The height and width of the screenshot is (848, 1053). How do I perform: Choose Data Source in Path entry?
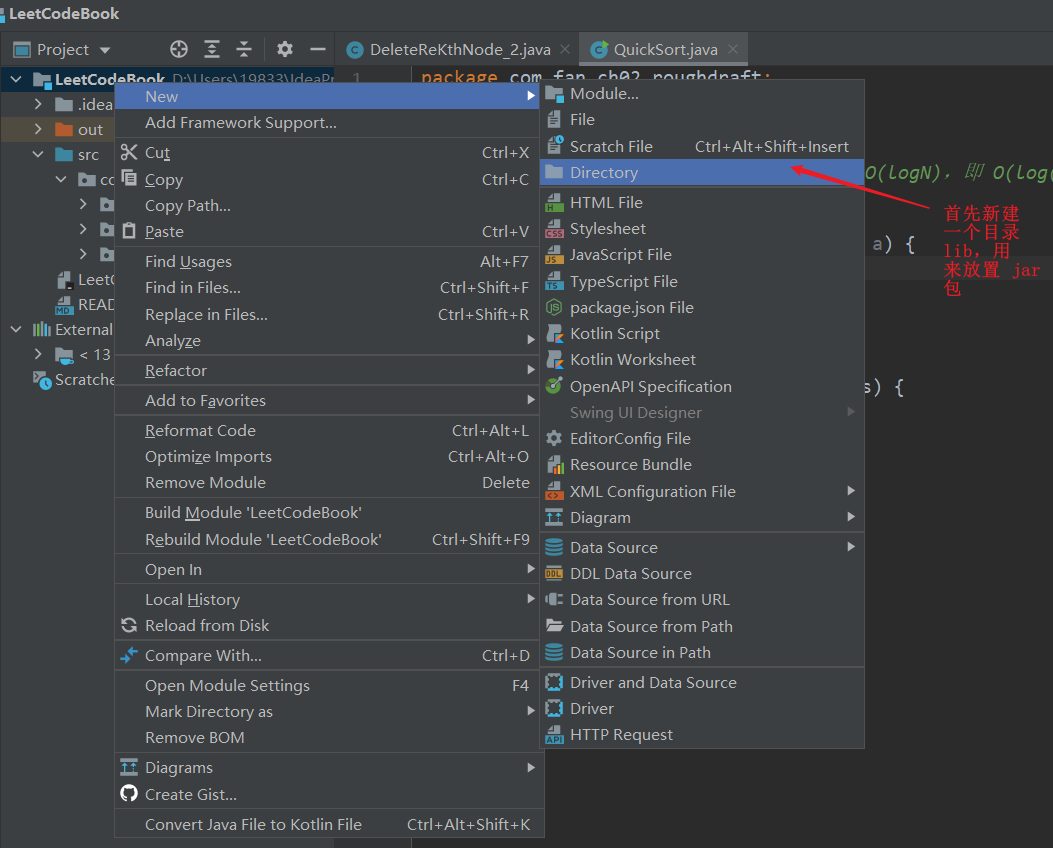pos(702,653)
